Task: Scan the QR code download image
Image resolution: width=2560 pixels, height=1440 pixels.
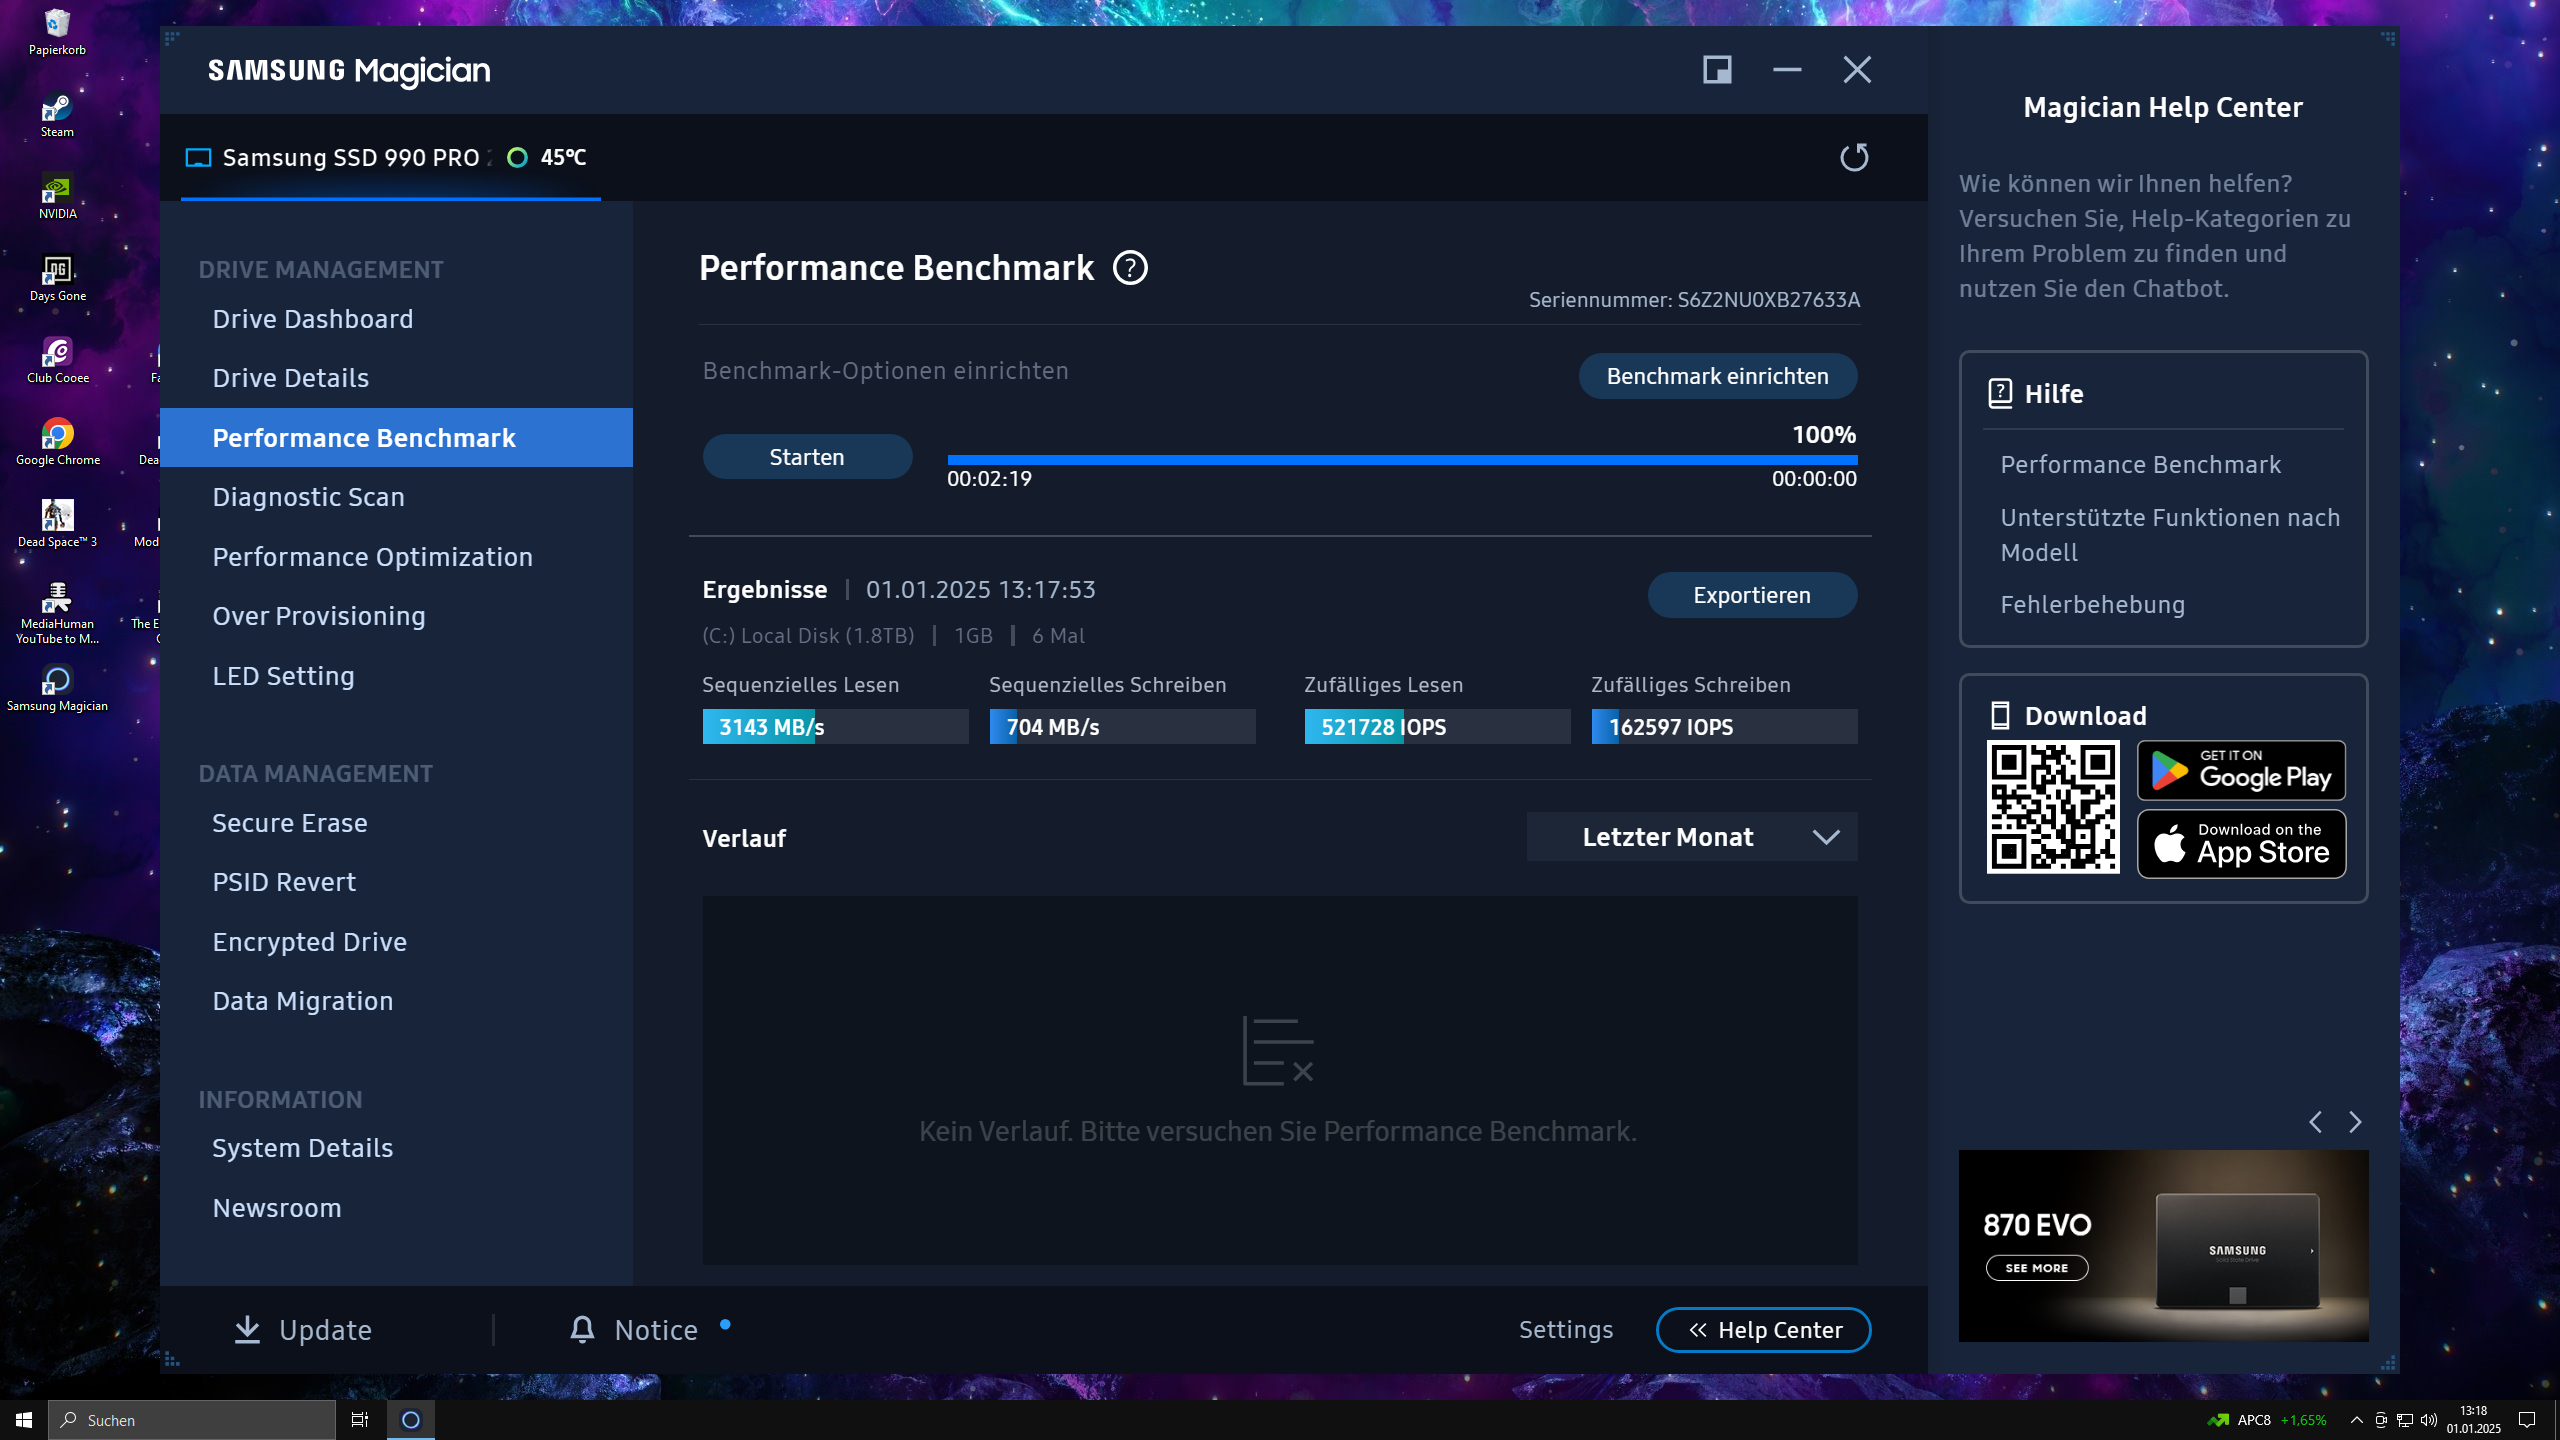Action: 2053,806
